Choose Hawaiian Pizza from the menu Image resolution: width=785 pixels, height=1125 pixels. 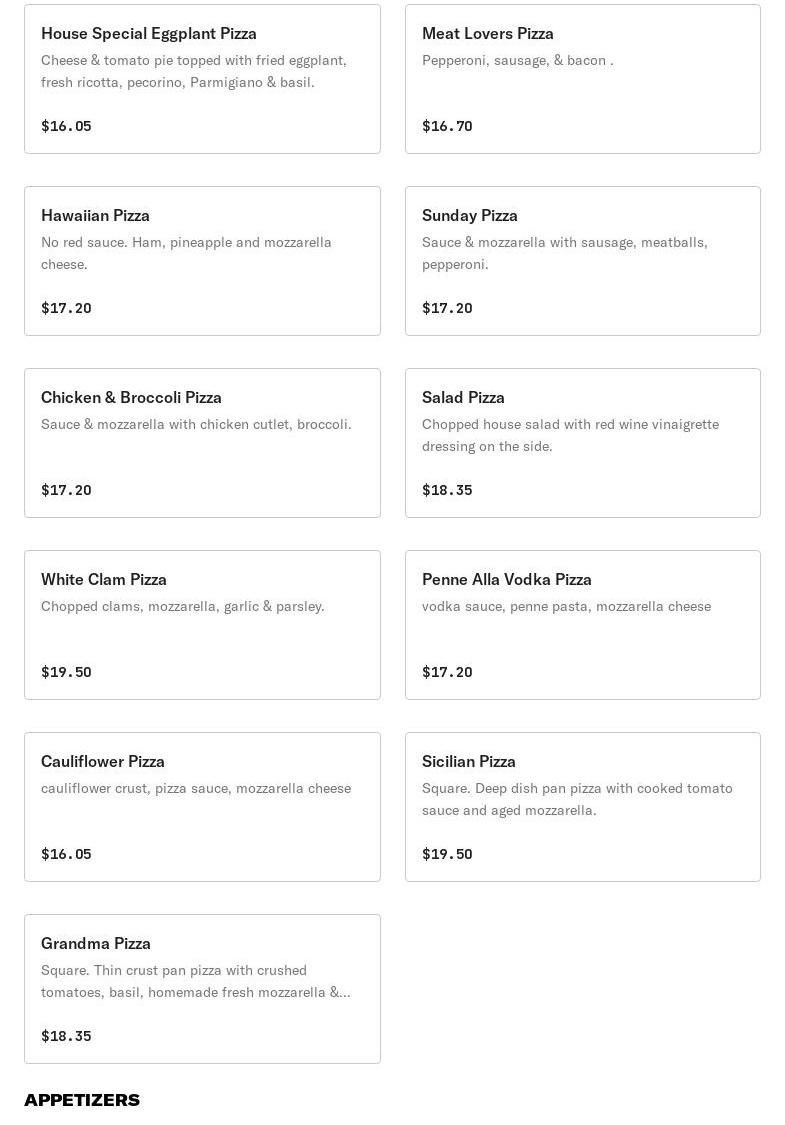tap(202, 261)
